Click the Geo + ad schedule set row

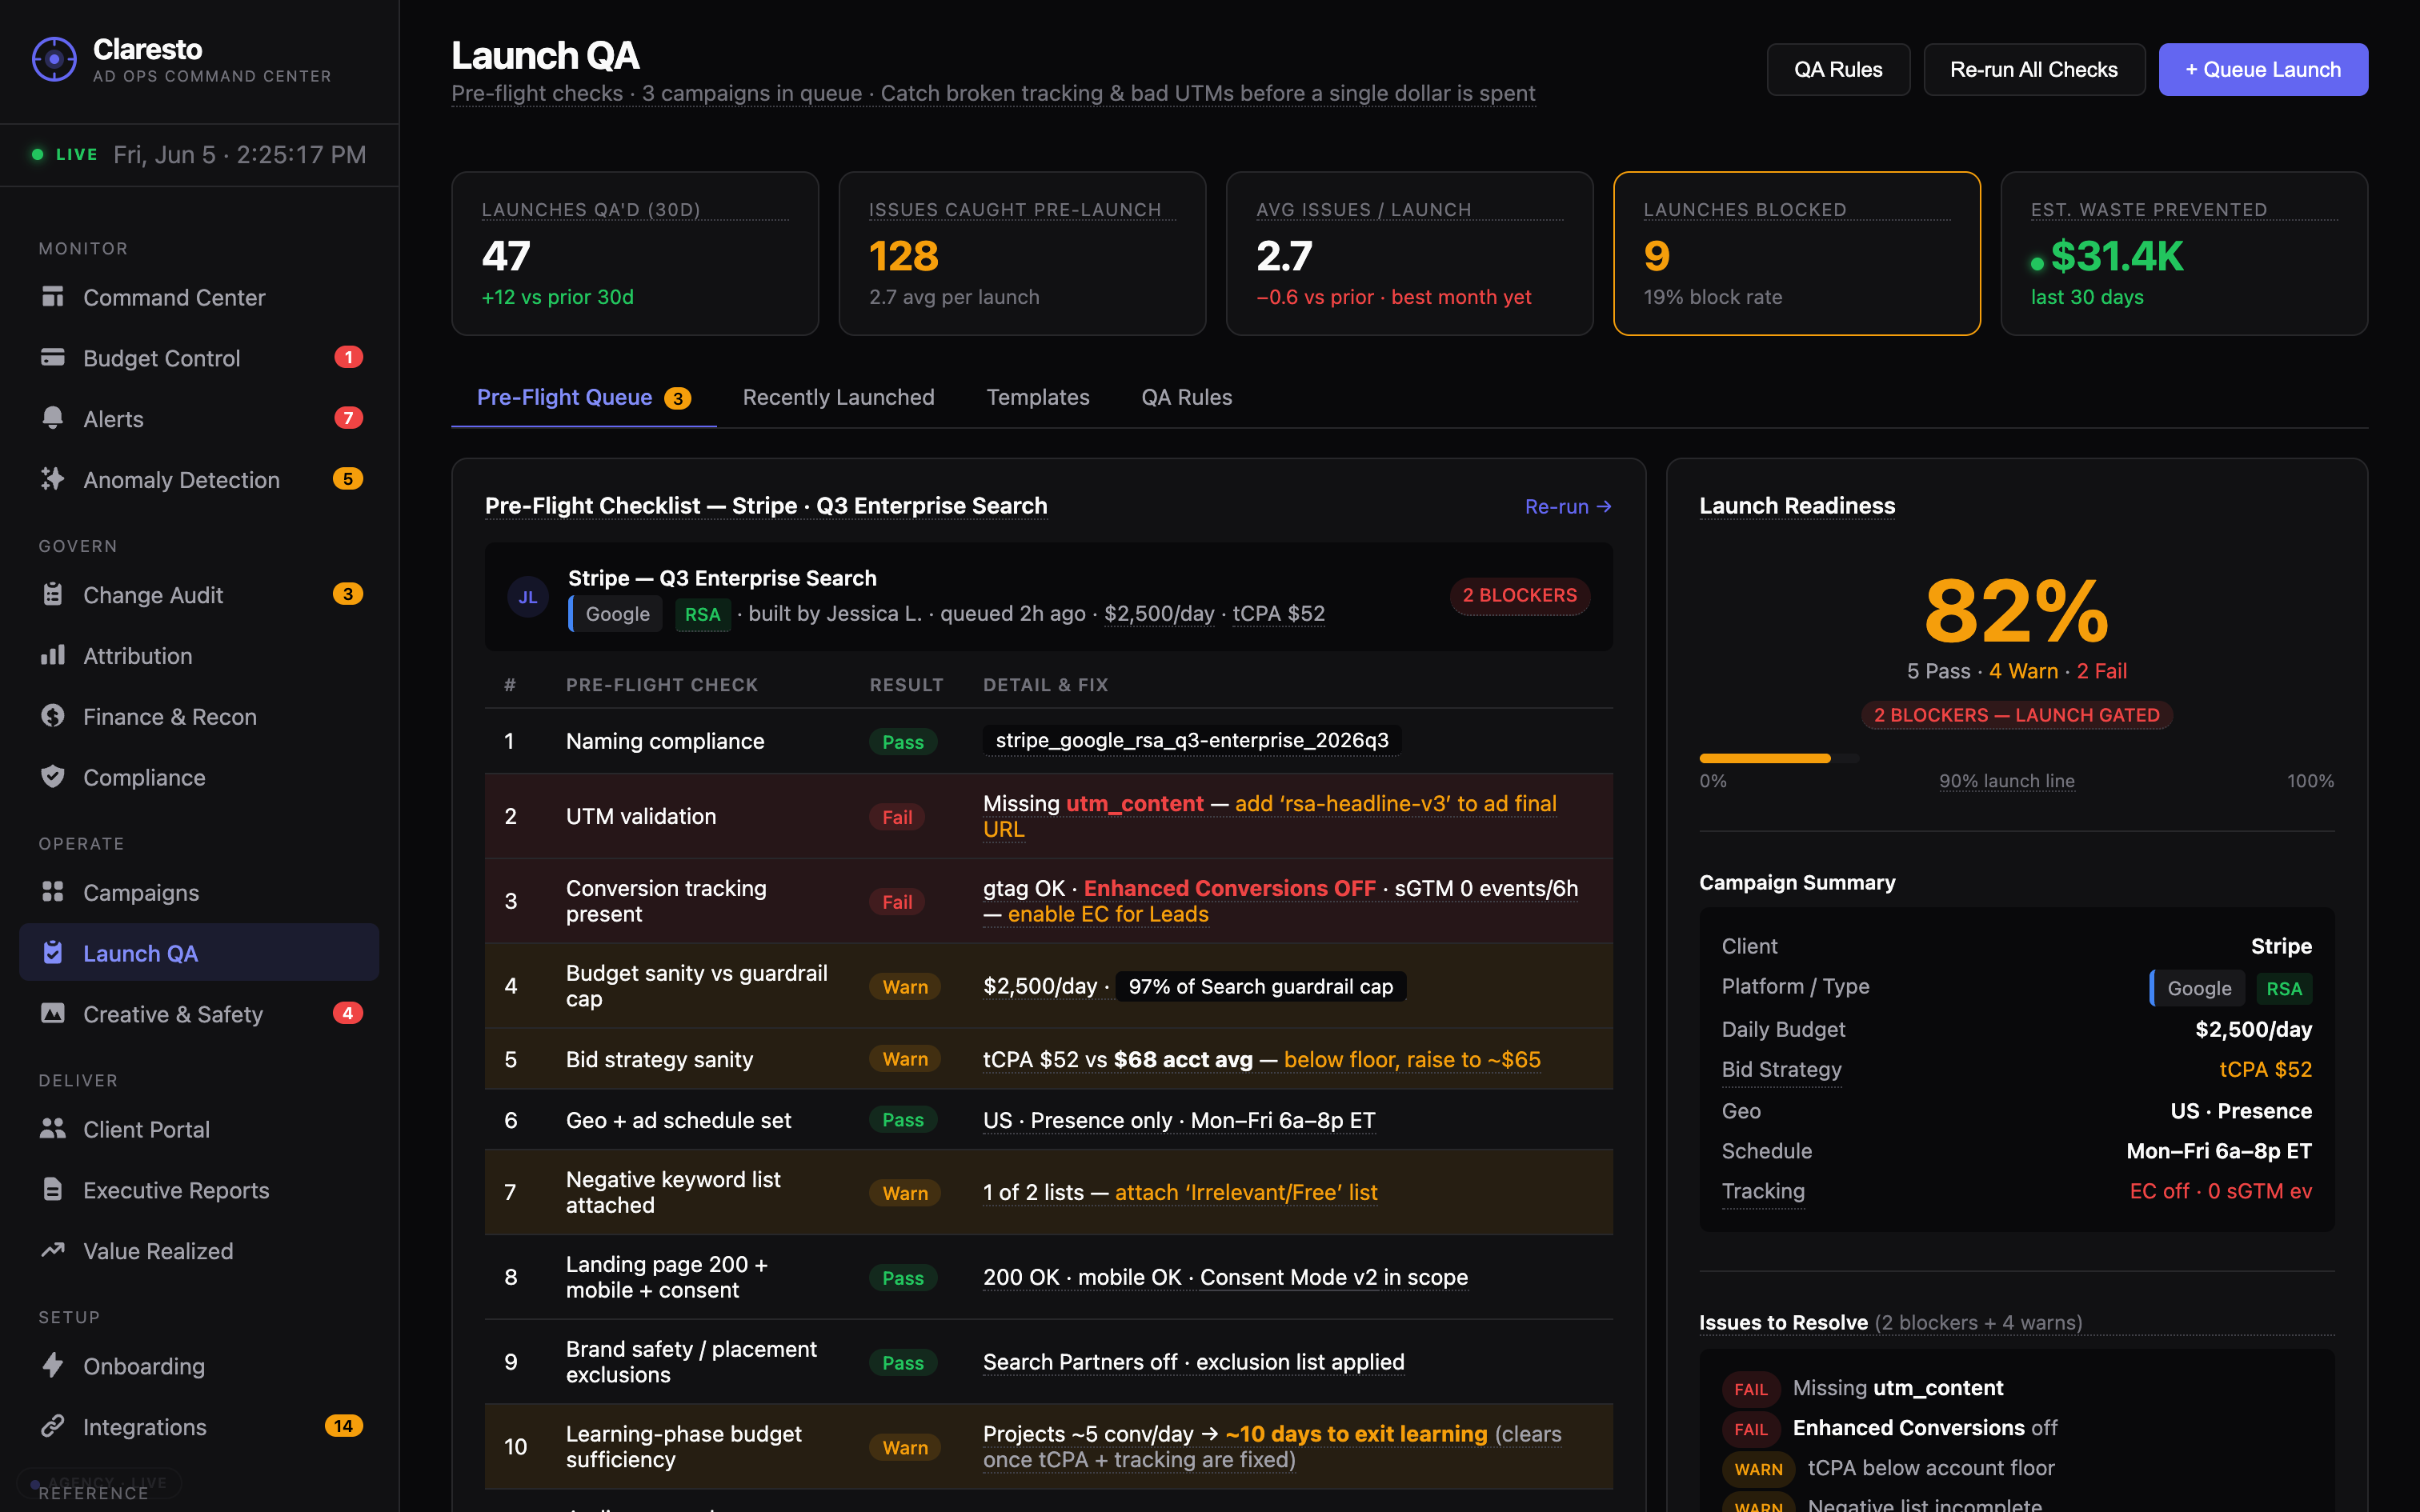click(x=1048, y=1120)
